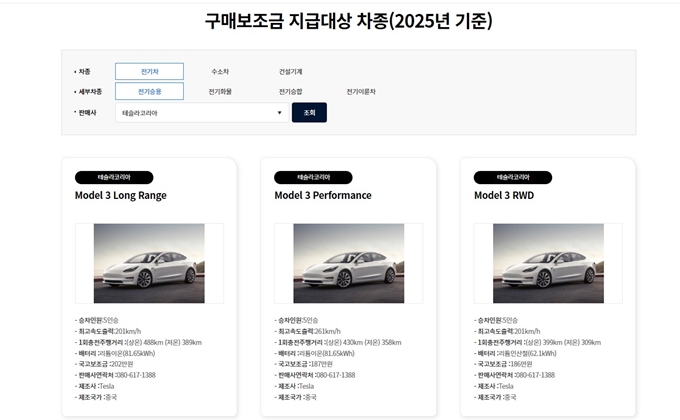
Task: Click 제조국가 중국 line on RWD card
Action: click(495, 397)
